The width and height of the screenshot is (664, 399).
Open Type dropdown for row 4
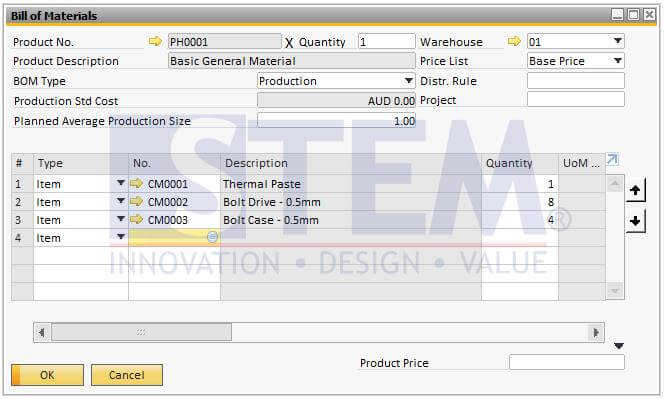click(121, 237)
